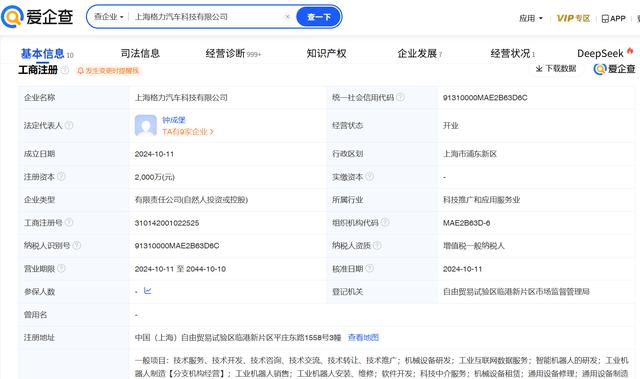
Task: Click the Aiqicha logo icon
Action: coord(12,17)
